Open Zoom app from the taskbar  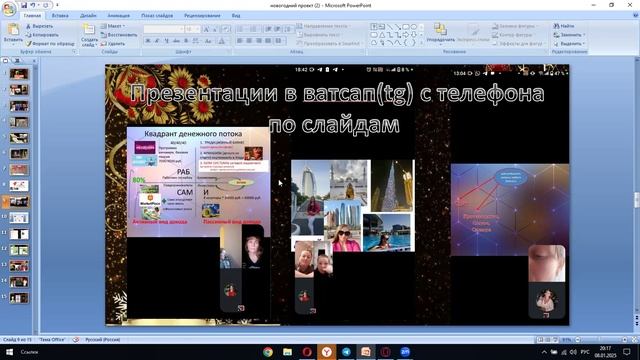click(x=405, y=352)
